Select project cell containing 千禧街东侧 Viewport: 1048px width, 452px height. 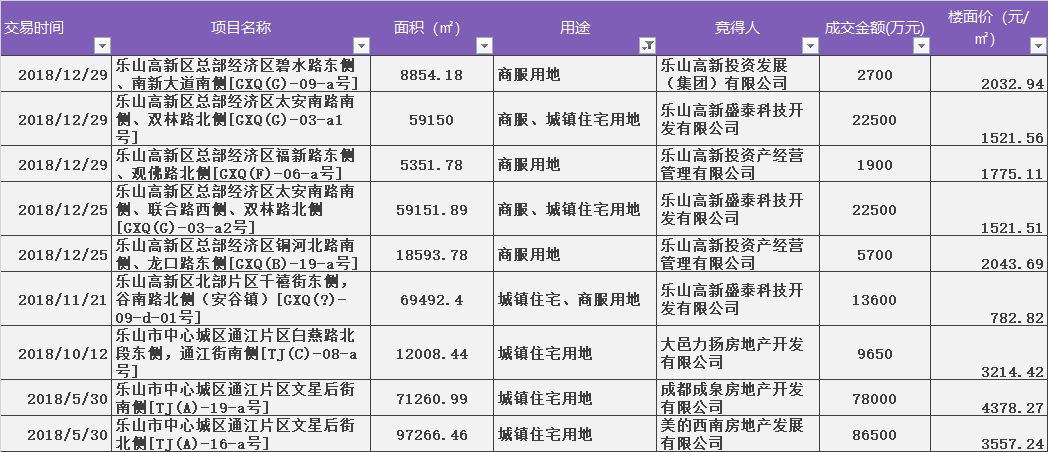click(241, 299)
